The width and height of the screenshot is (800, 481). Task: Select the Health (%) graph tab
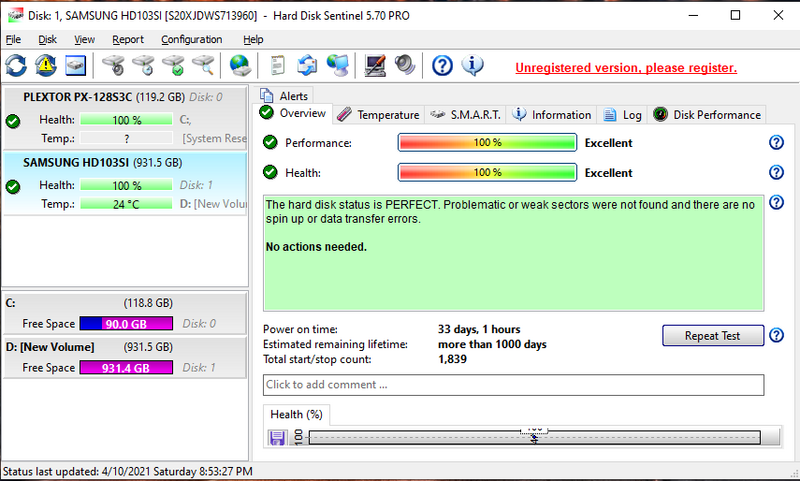[x=296, y=414]
